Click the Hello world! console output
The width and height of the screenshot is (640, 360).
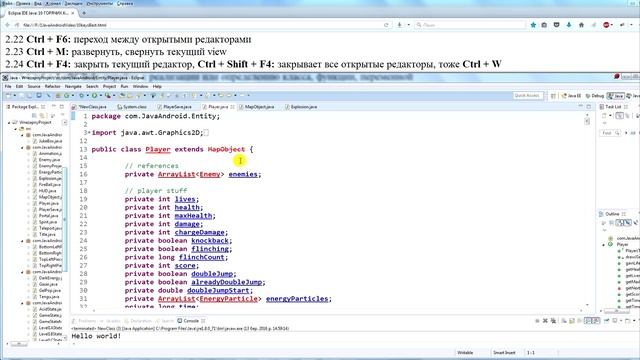click(96, 336)
